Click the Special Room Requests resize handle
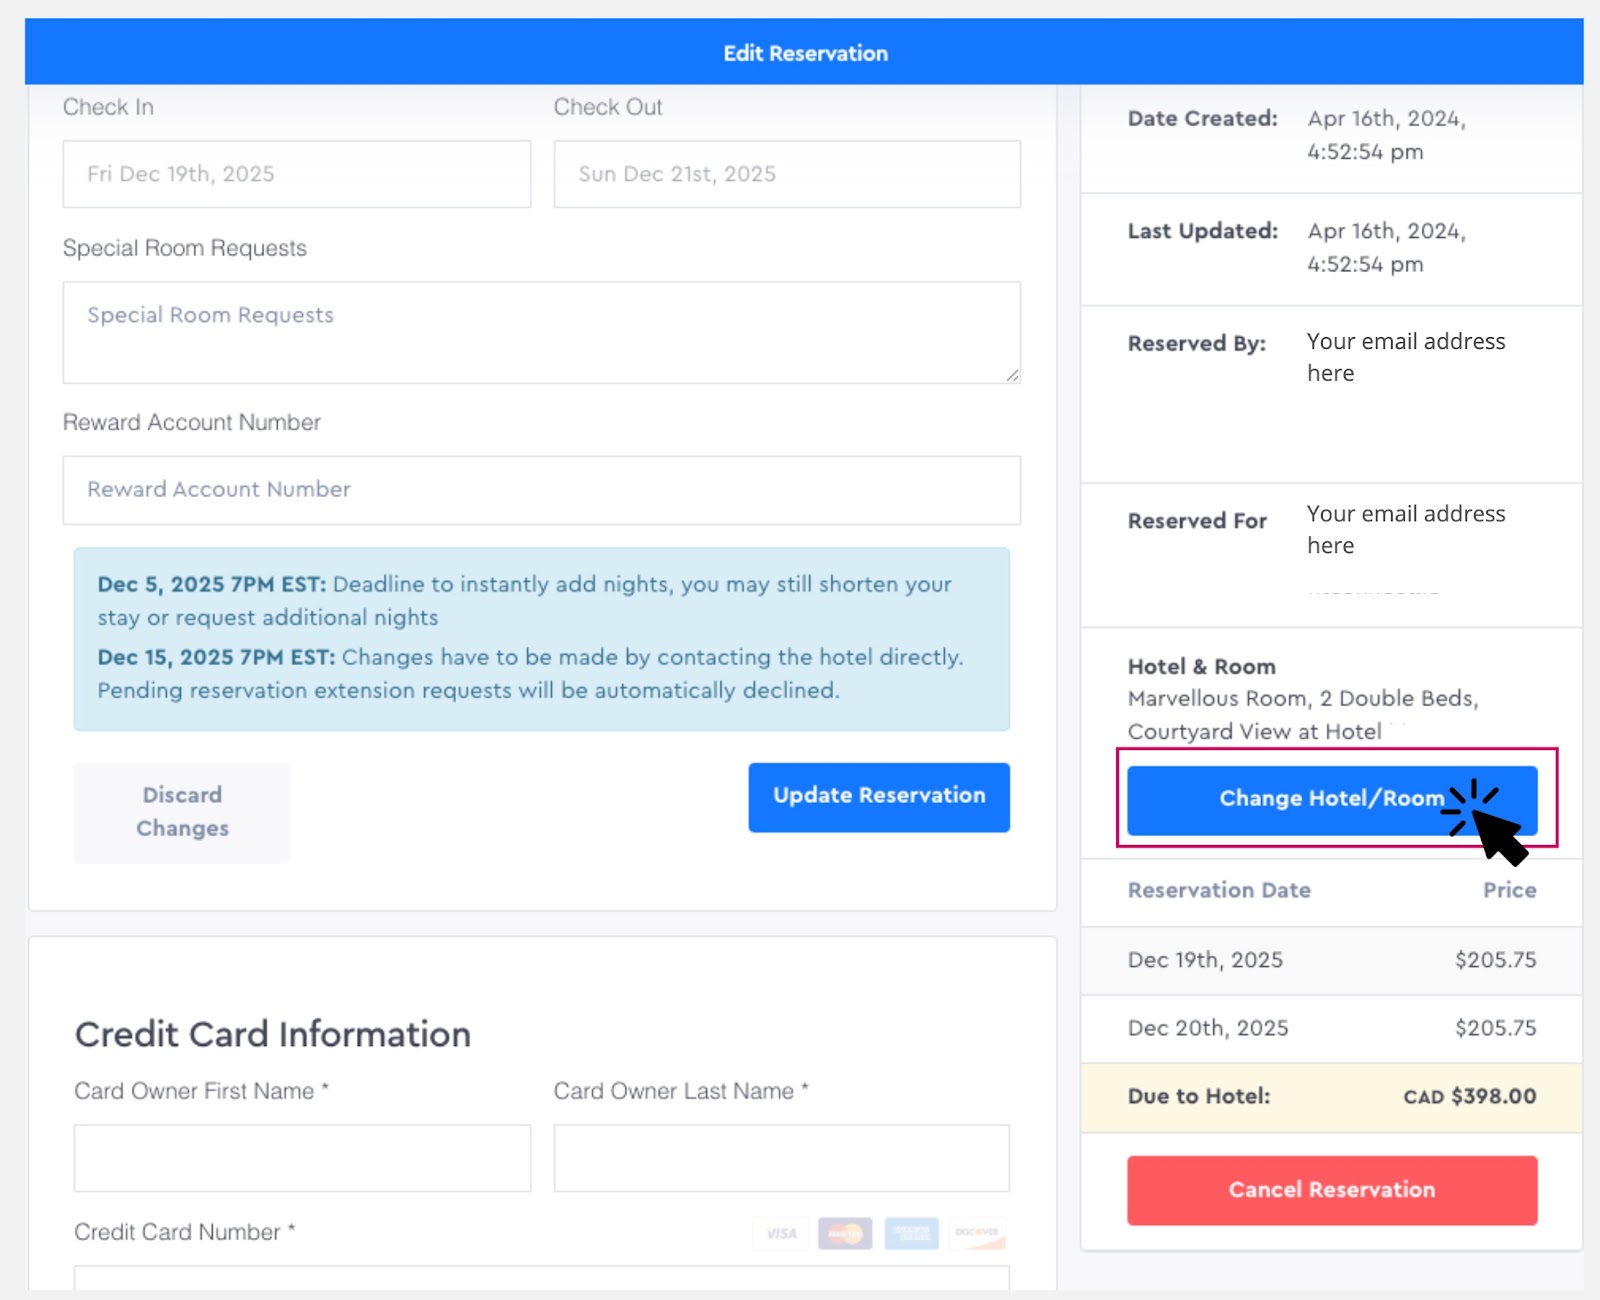1600x1300 pixels. coord(1012,375)
